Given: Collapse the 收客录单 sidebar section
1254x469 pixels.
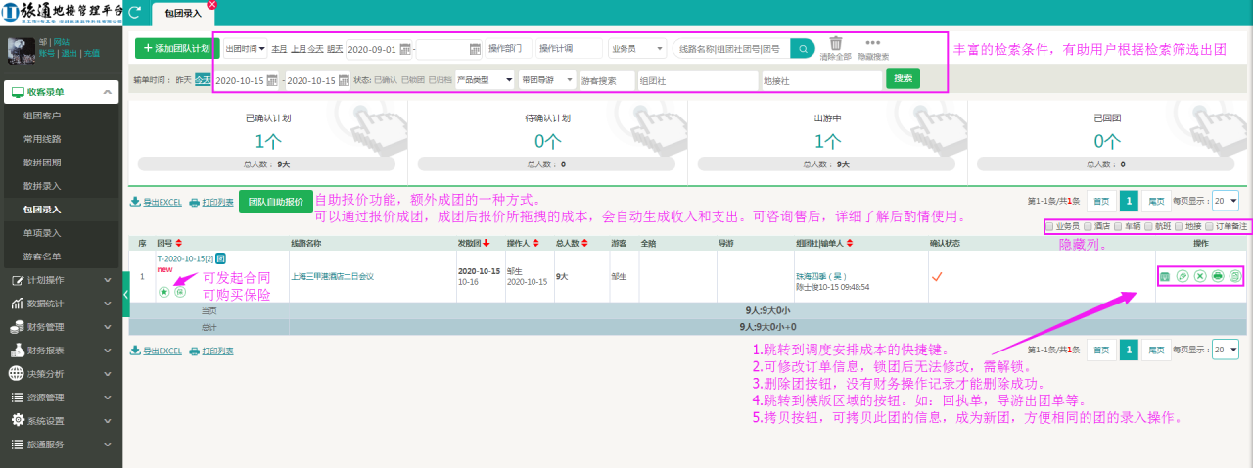Looking at the screenshot, I should point(60,93).
